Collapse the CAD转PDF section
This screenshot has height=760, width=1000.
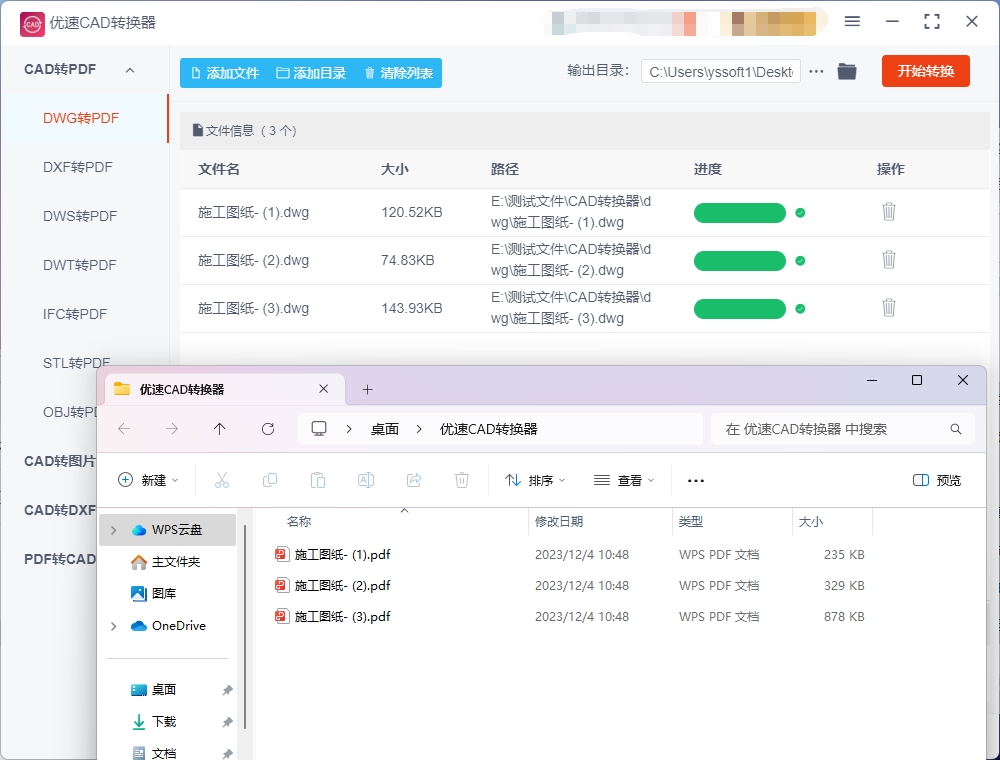[130, 70]
